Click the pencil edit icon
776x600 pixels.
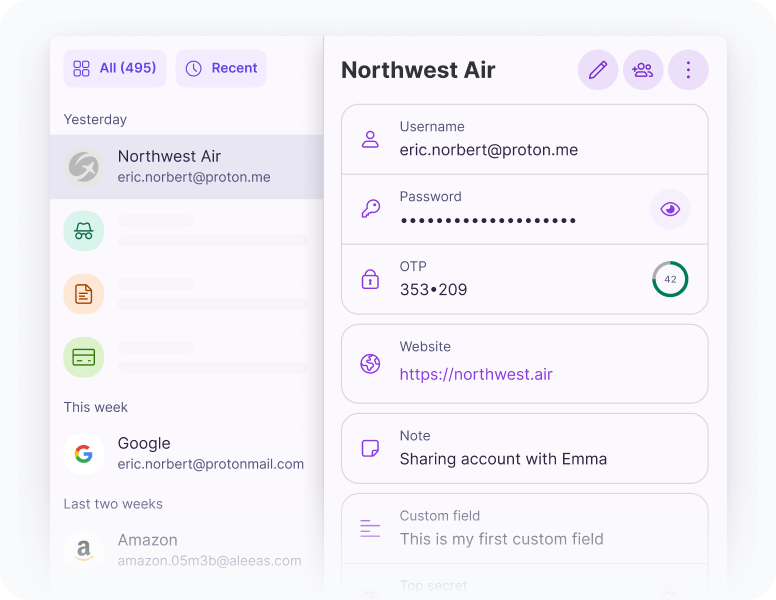point(598,70)
